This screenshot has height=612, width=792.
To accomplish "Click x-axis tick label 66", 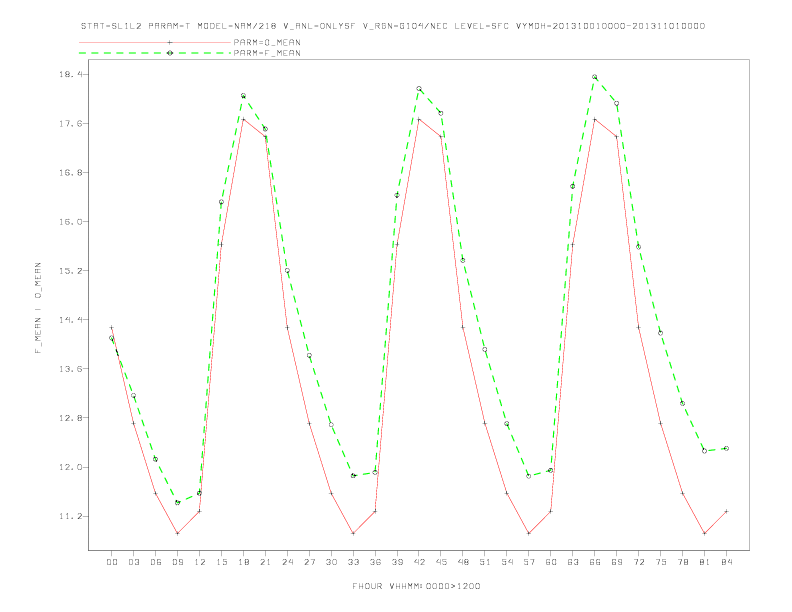I will pos(595,562).
